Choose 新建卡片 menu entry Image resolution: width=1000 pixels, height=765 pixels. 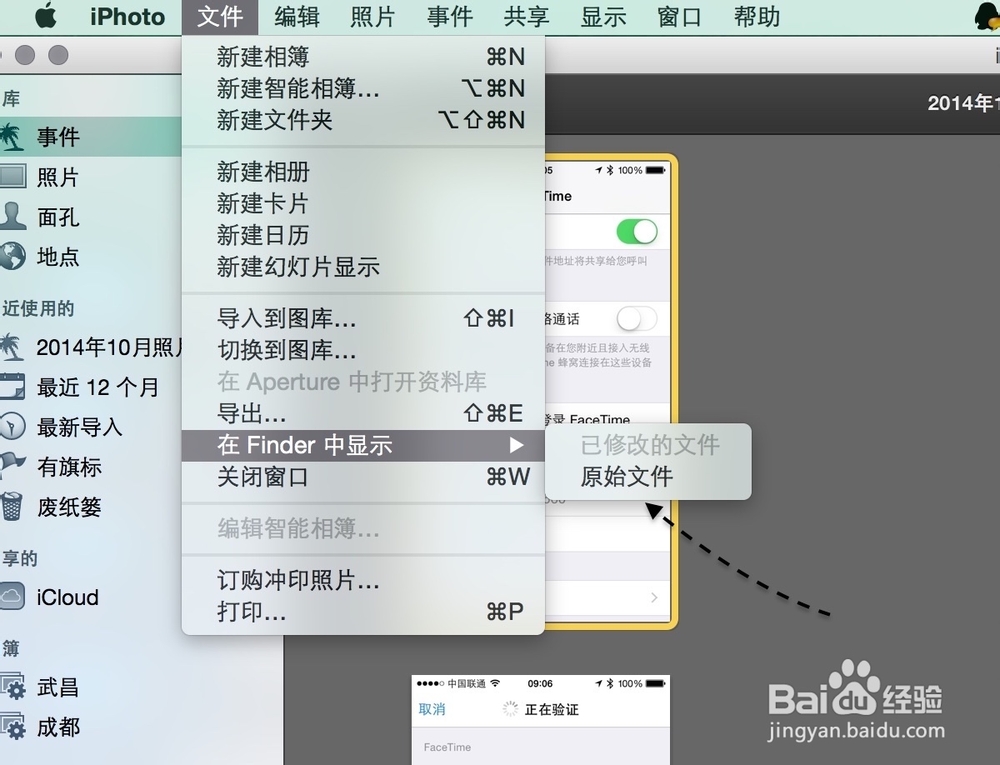tap(363, 203)
